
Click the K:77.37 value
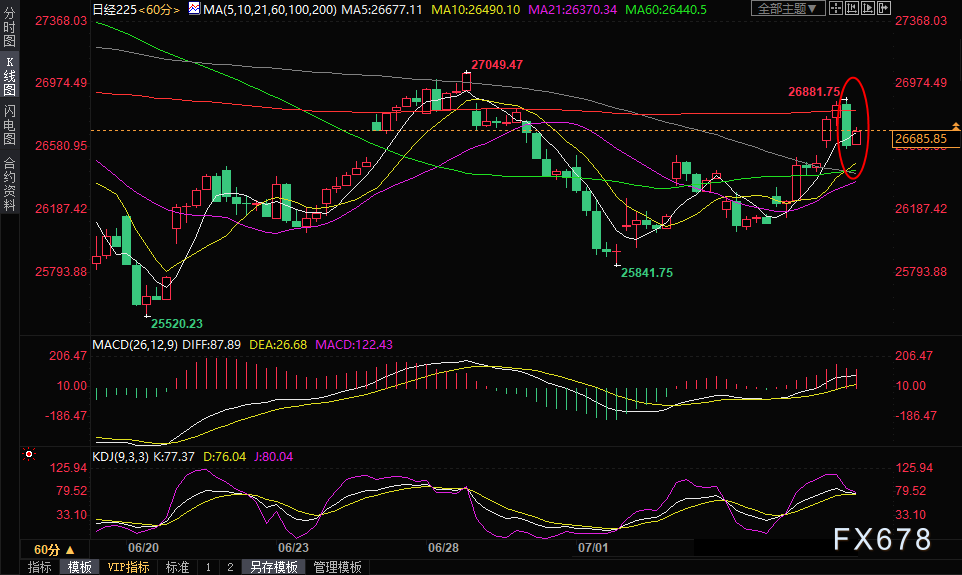(174, 457)
